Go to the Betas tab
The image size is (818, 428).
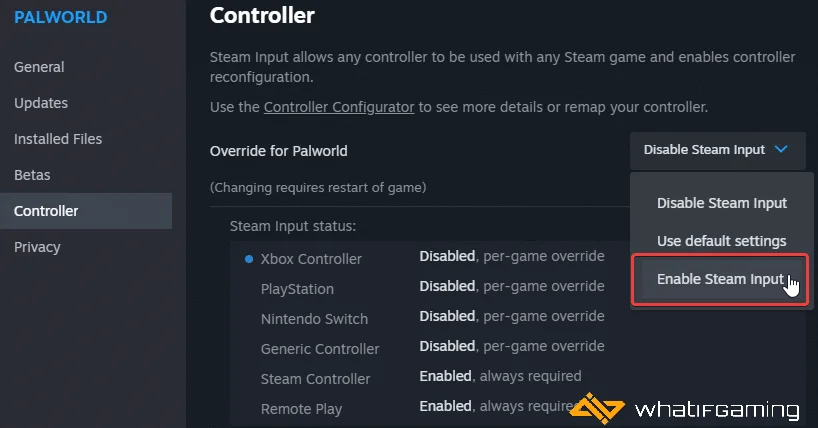click(32, 175)
